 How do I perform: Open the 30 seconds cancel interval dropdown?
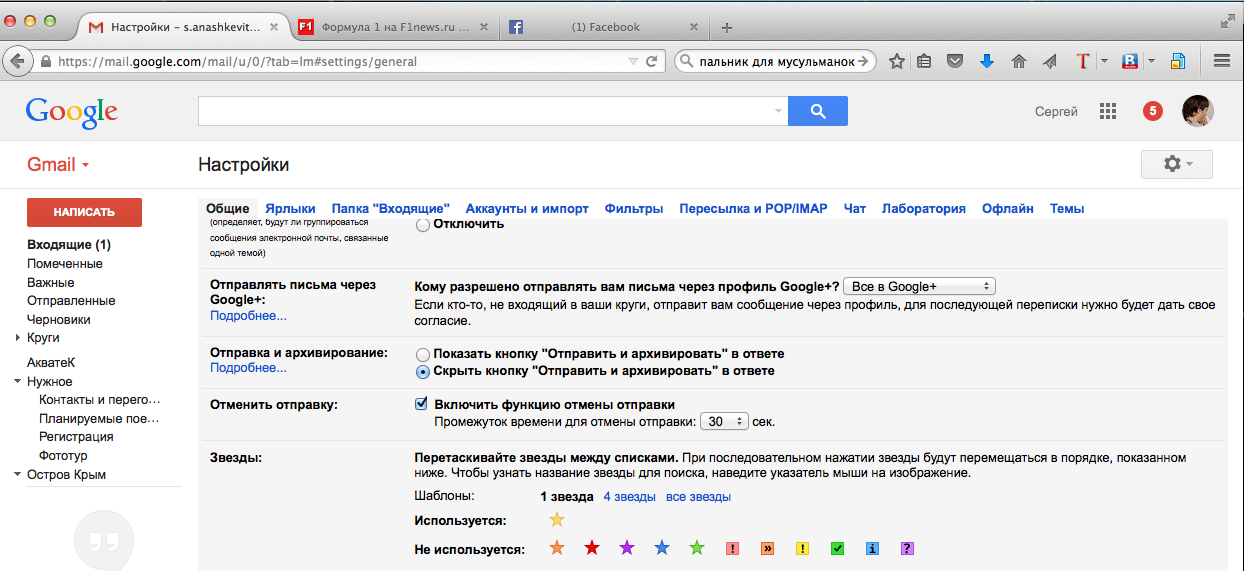click(x=724, y=422)
